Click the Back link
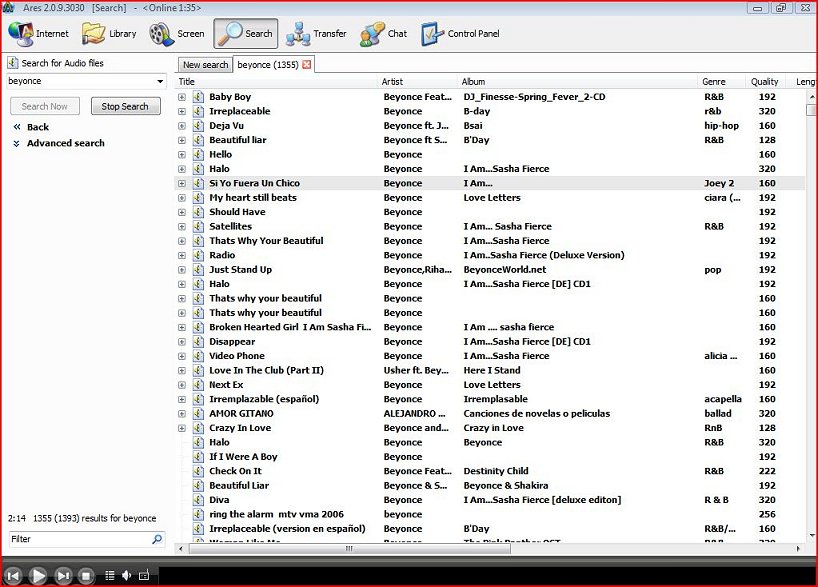This screenshot has height=587, width=818. click(x=37, y=127)
